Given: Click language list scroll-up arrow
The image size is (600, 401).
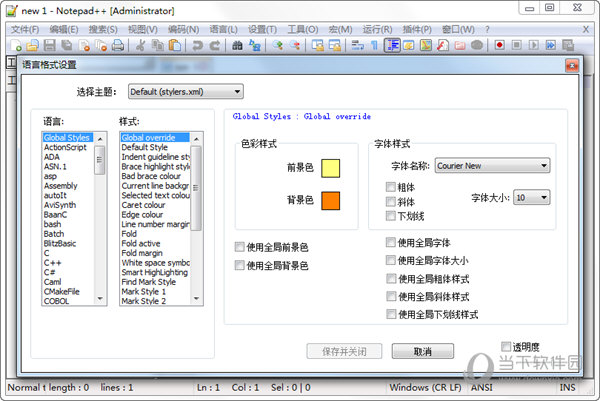Looking at the screenshot, I should tap(100, 139).
